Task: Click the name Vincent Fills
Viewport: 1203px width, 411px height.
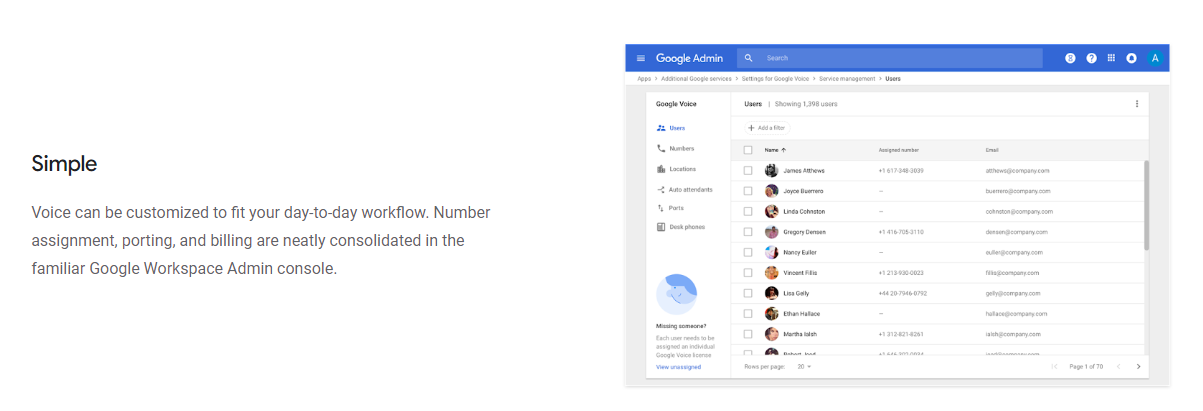Action: [x=801, y=273]
